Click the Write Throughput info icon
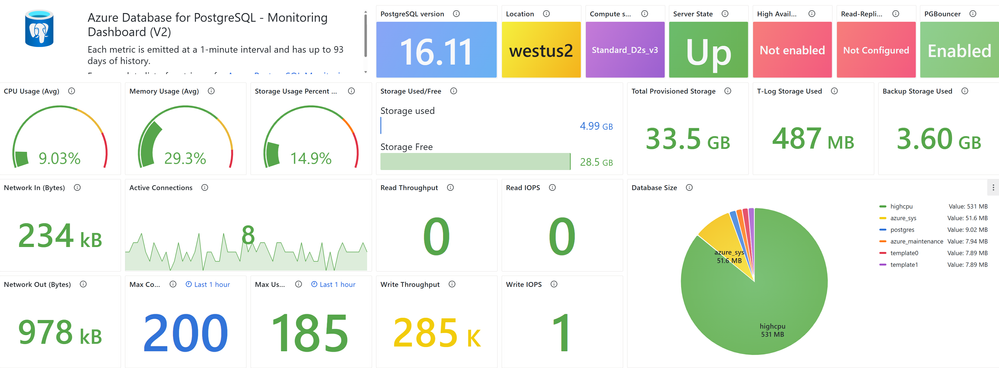The height and width of the screenshot is (368, 999). [x=453, y=285]
